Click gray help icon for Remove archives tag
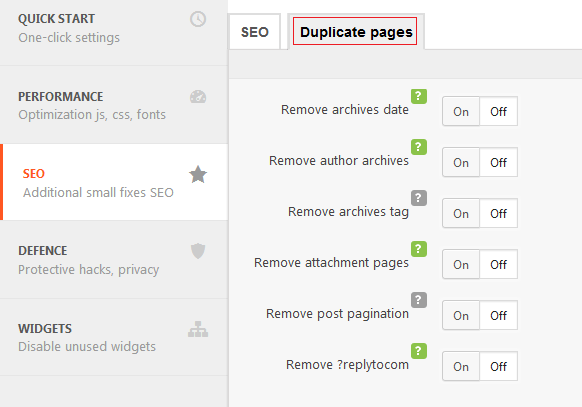This screenshot has width=582, height=407. point(419,198)
